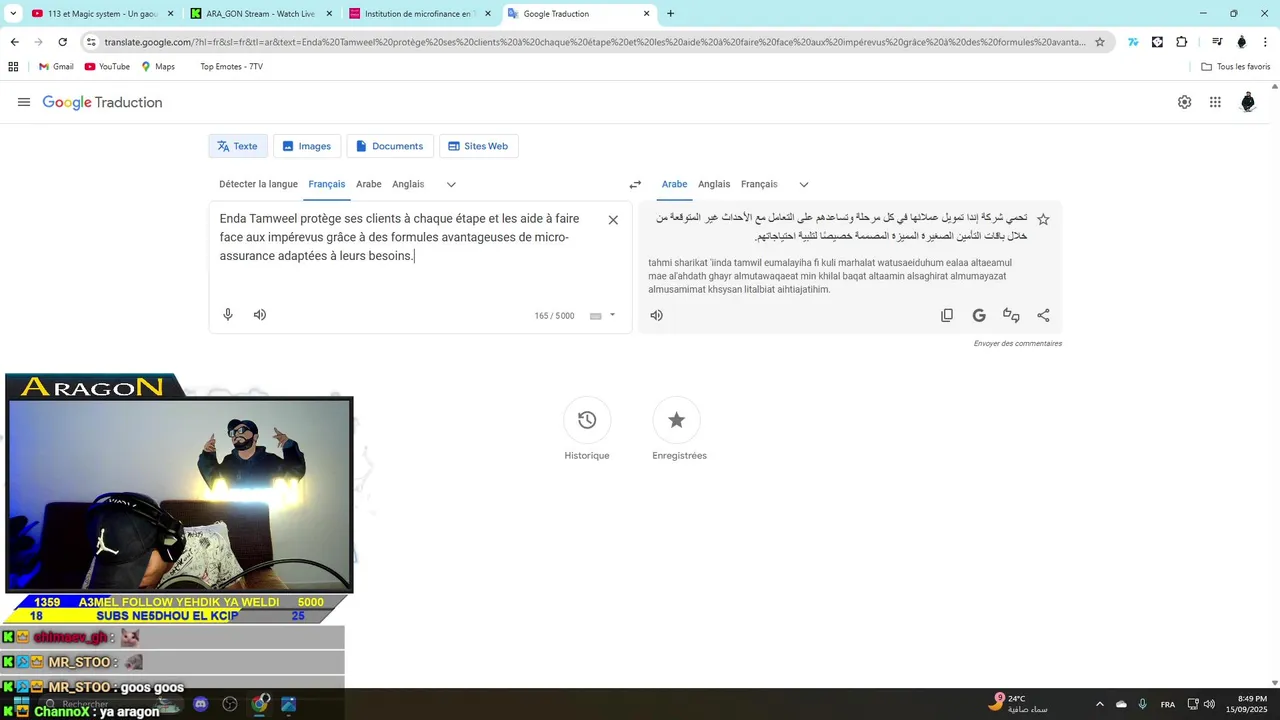Open the 7TV extension icon
The image size is (1280, 720).
1133,42
